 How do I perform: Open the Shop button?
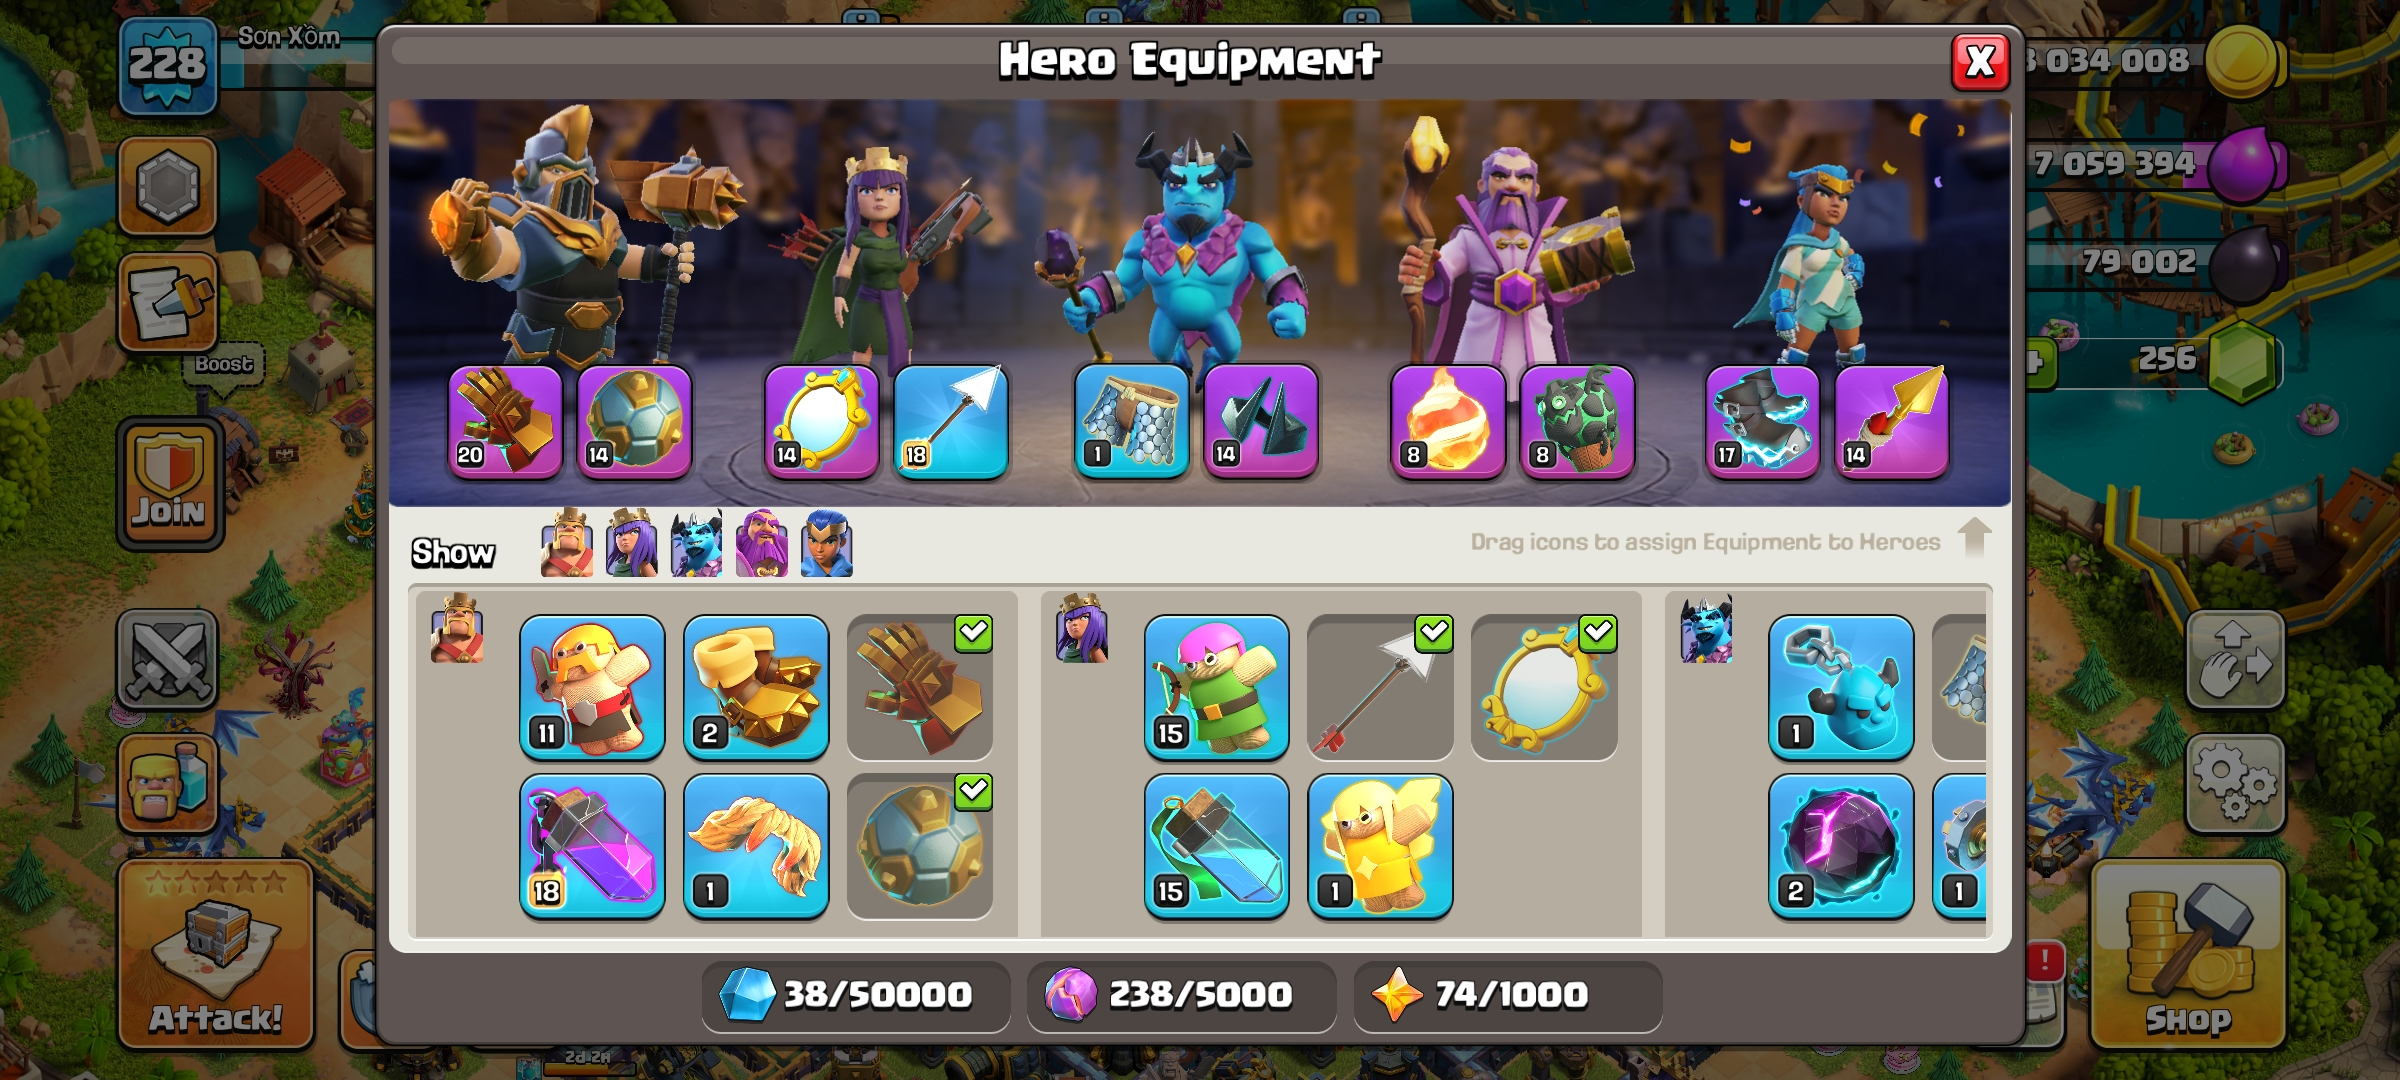tap(2188, 955)
